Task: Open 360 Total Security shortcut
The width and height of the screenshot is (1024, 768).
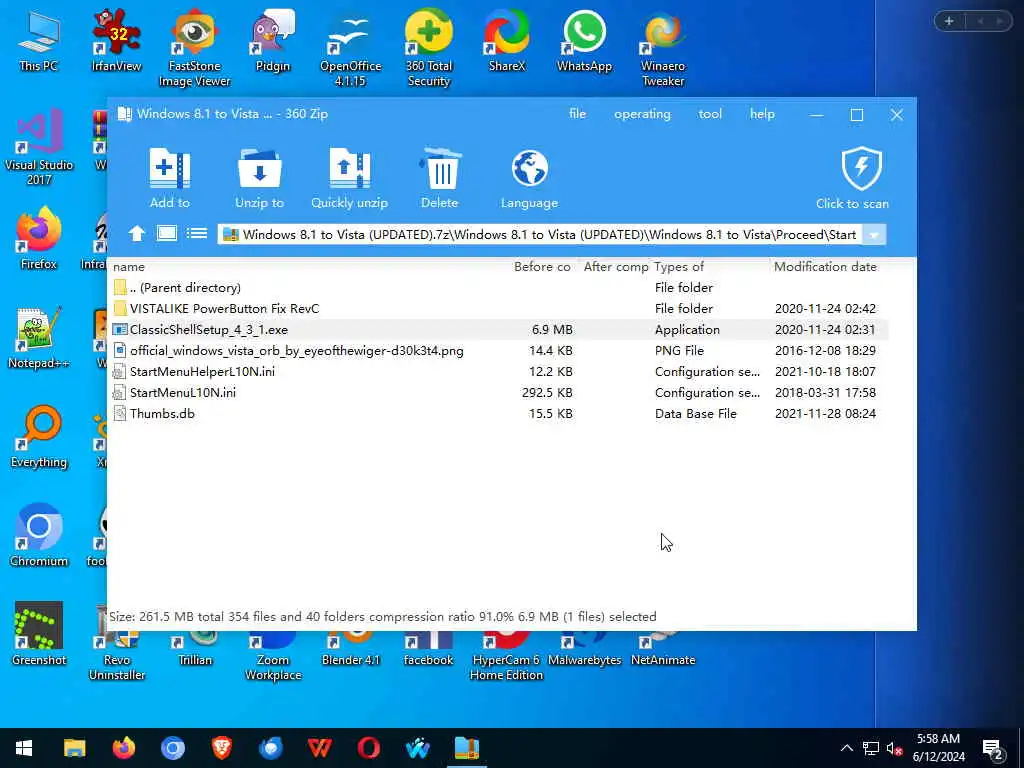Action: point(428,48)
